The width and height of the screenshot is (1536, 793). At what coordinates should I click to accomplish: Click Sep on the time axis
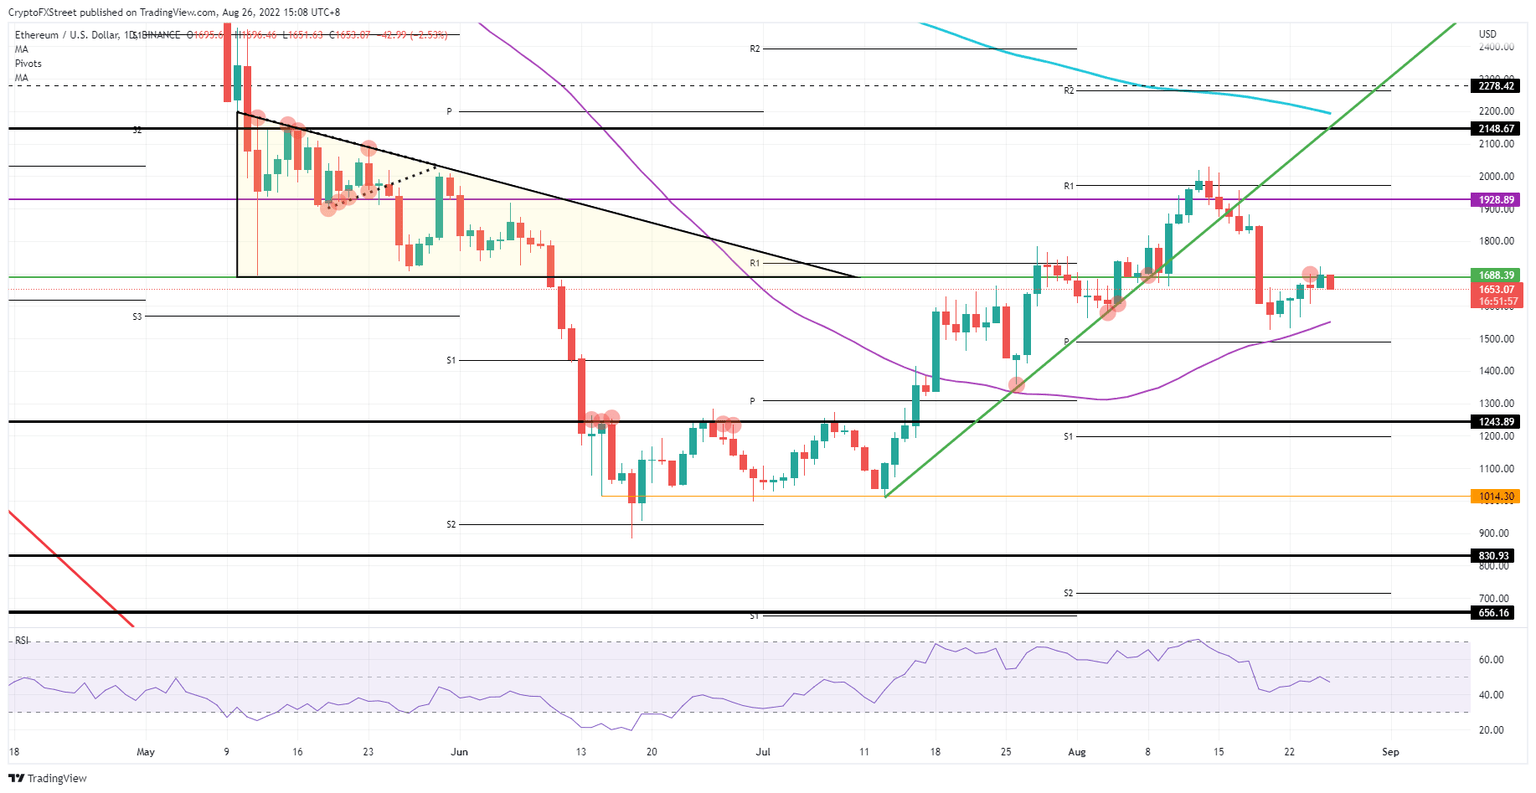[1390, 751]
